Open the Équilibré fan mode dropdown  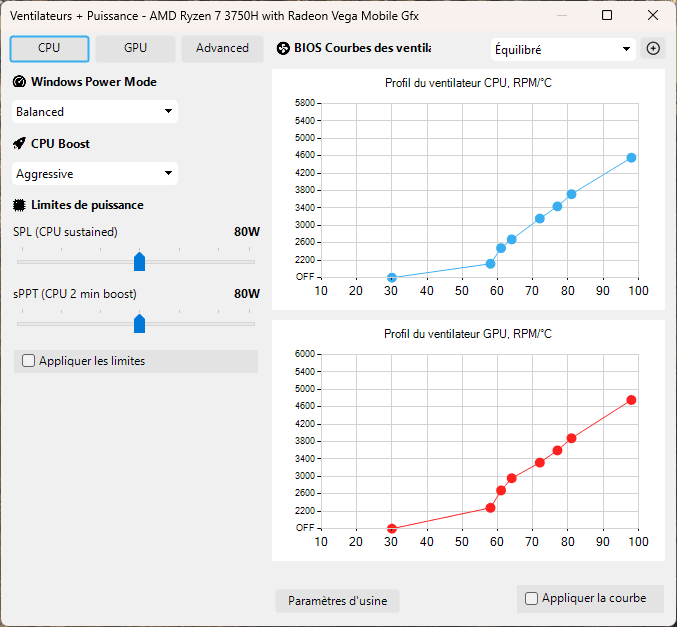coord(563,49)
